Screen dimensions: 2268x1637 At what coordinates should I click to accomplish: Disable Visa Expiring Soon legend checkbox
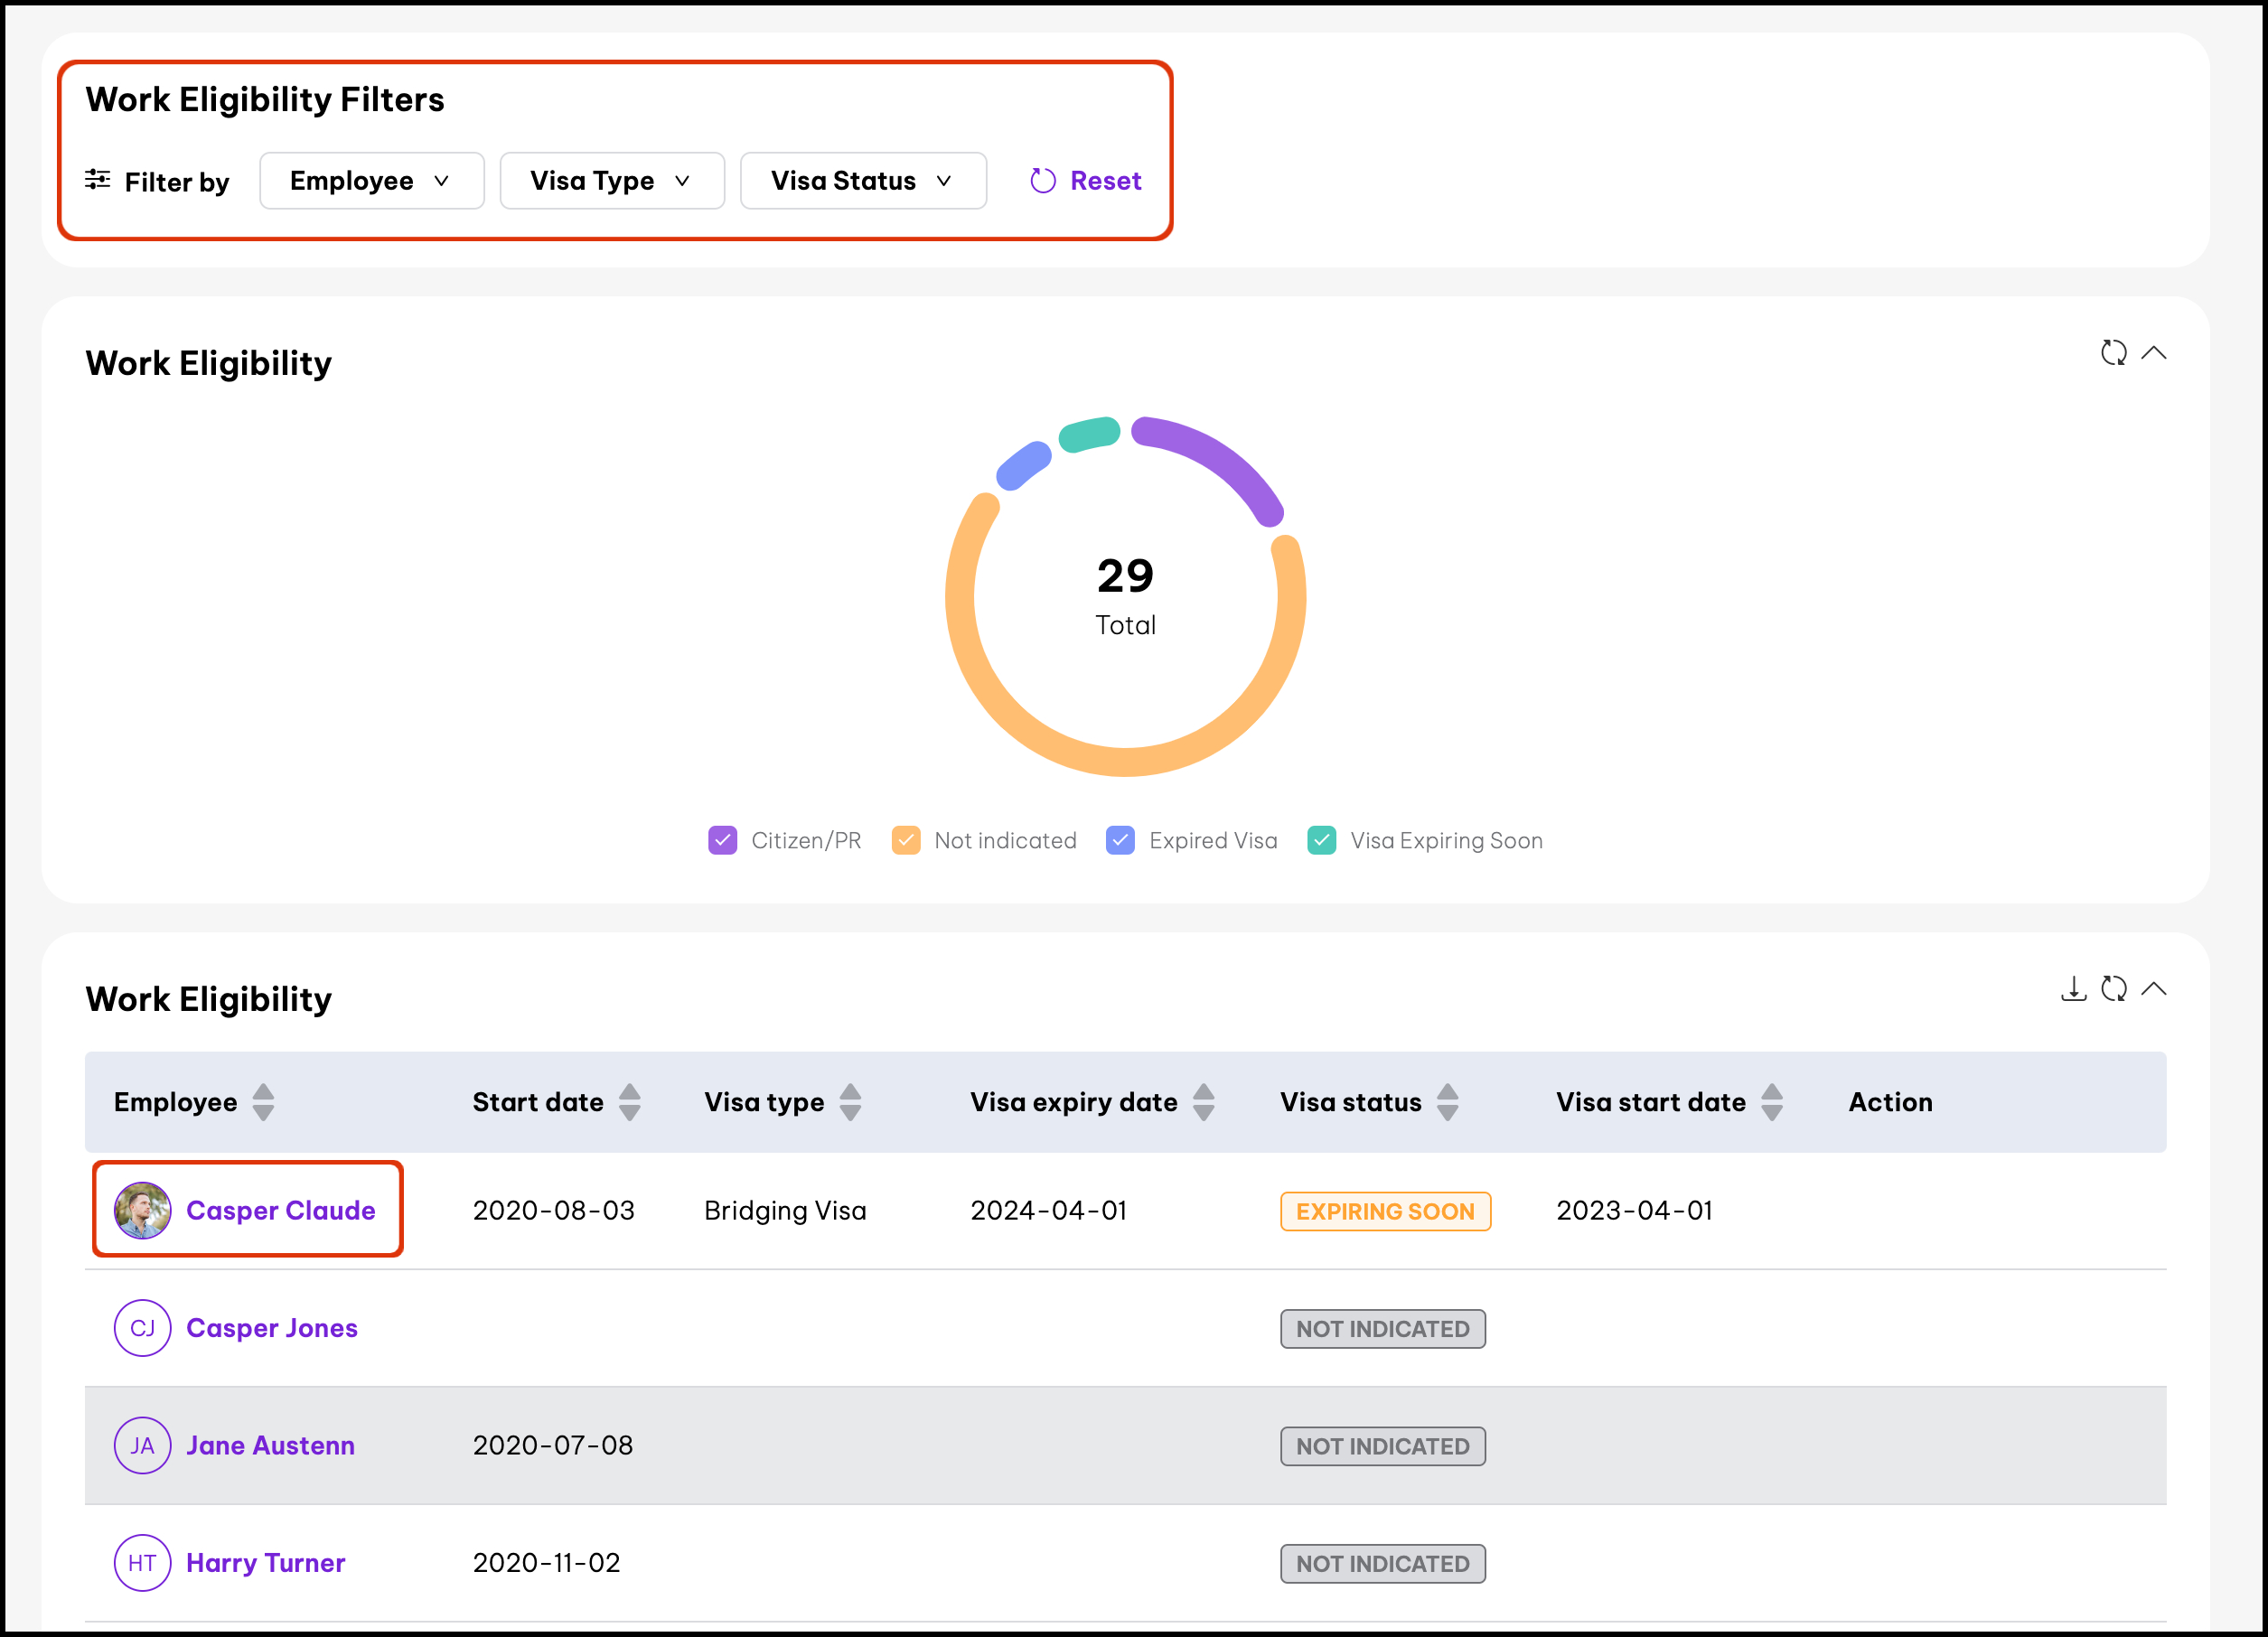[x=1321, y=840]
